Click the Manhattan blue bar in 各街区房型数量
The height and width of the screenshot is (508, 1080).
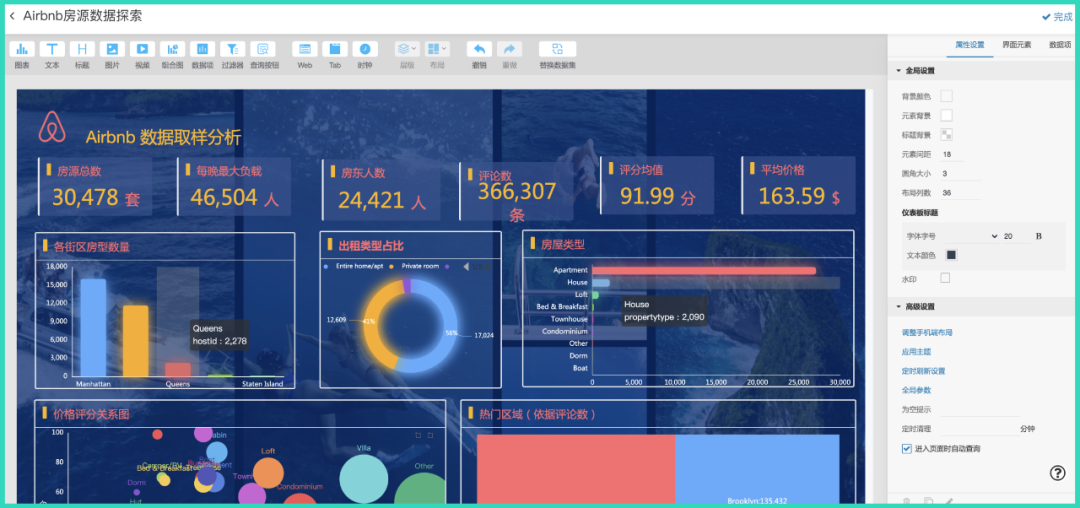click(94, 328)
